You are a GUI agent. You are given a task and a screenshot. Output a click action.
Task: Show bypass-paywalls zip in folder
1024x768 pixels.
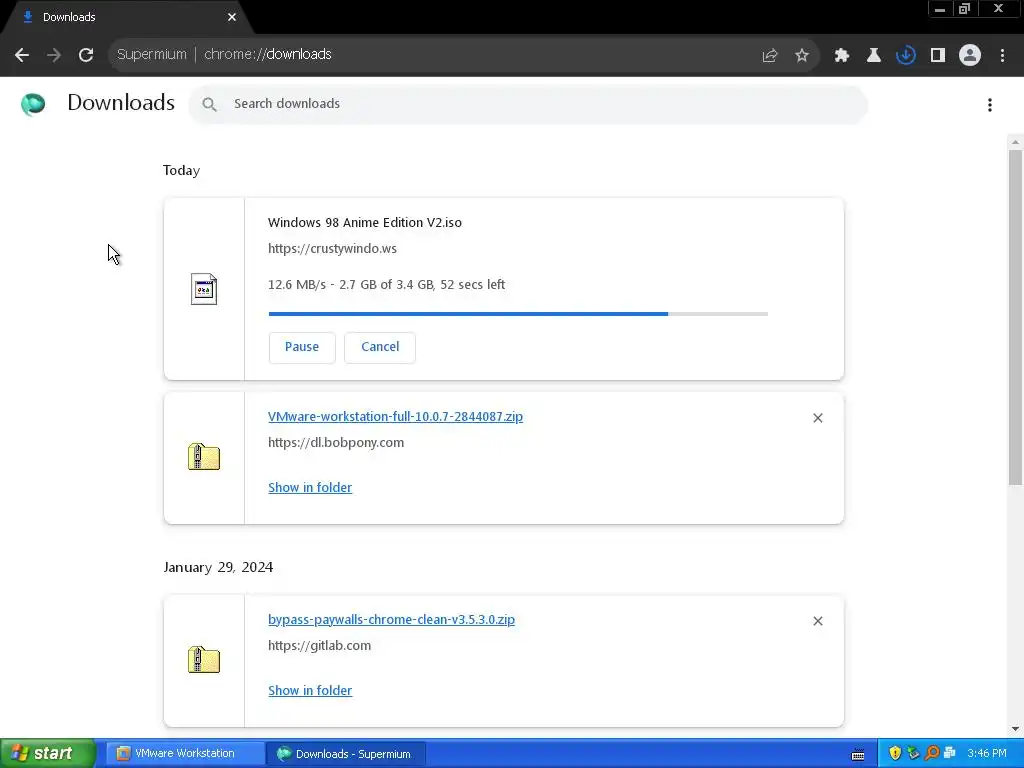(310, 690)
